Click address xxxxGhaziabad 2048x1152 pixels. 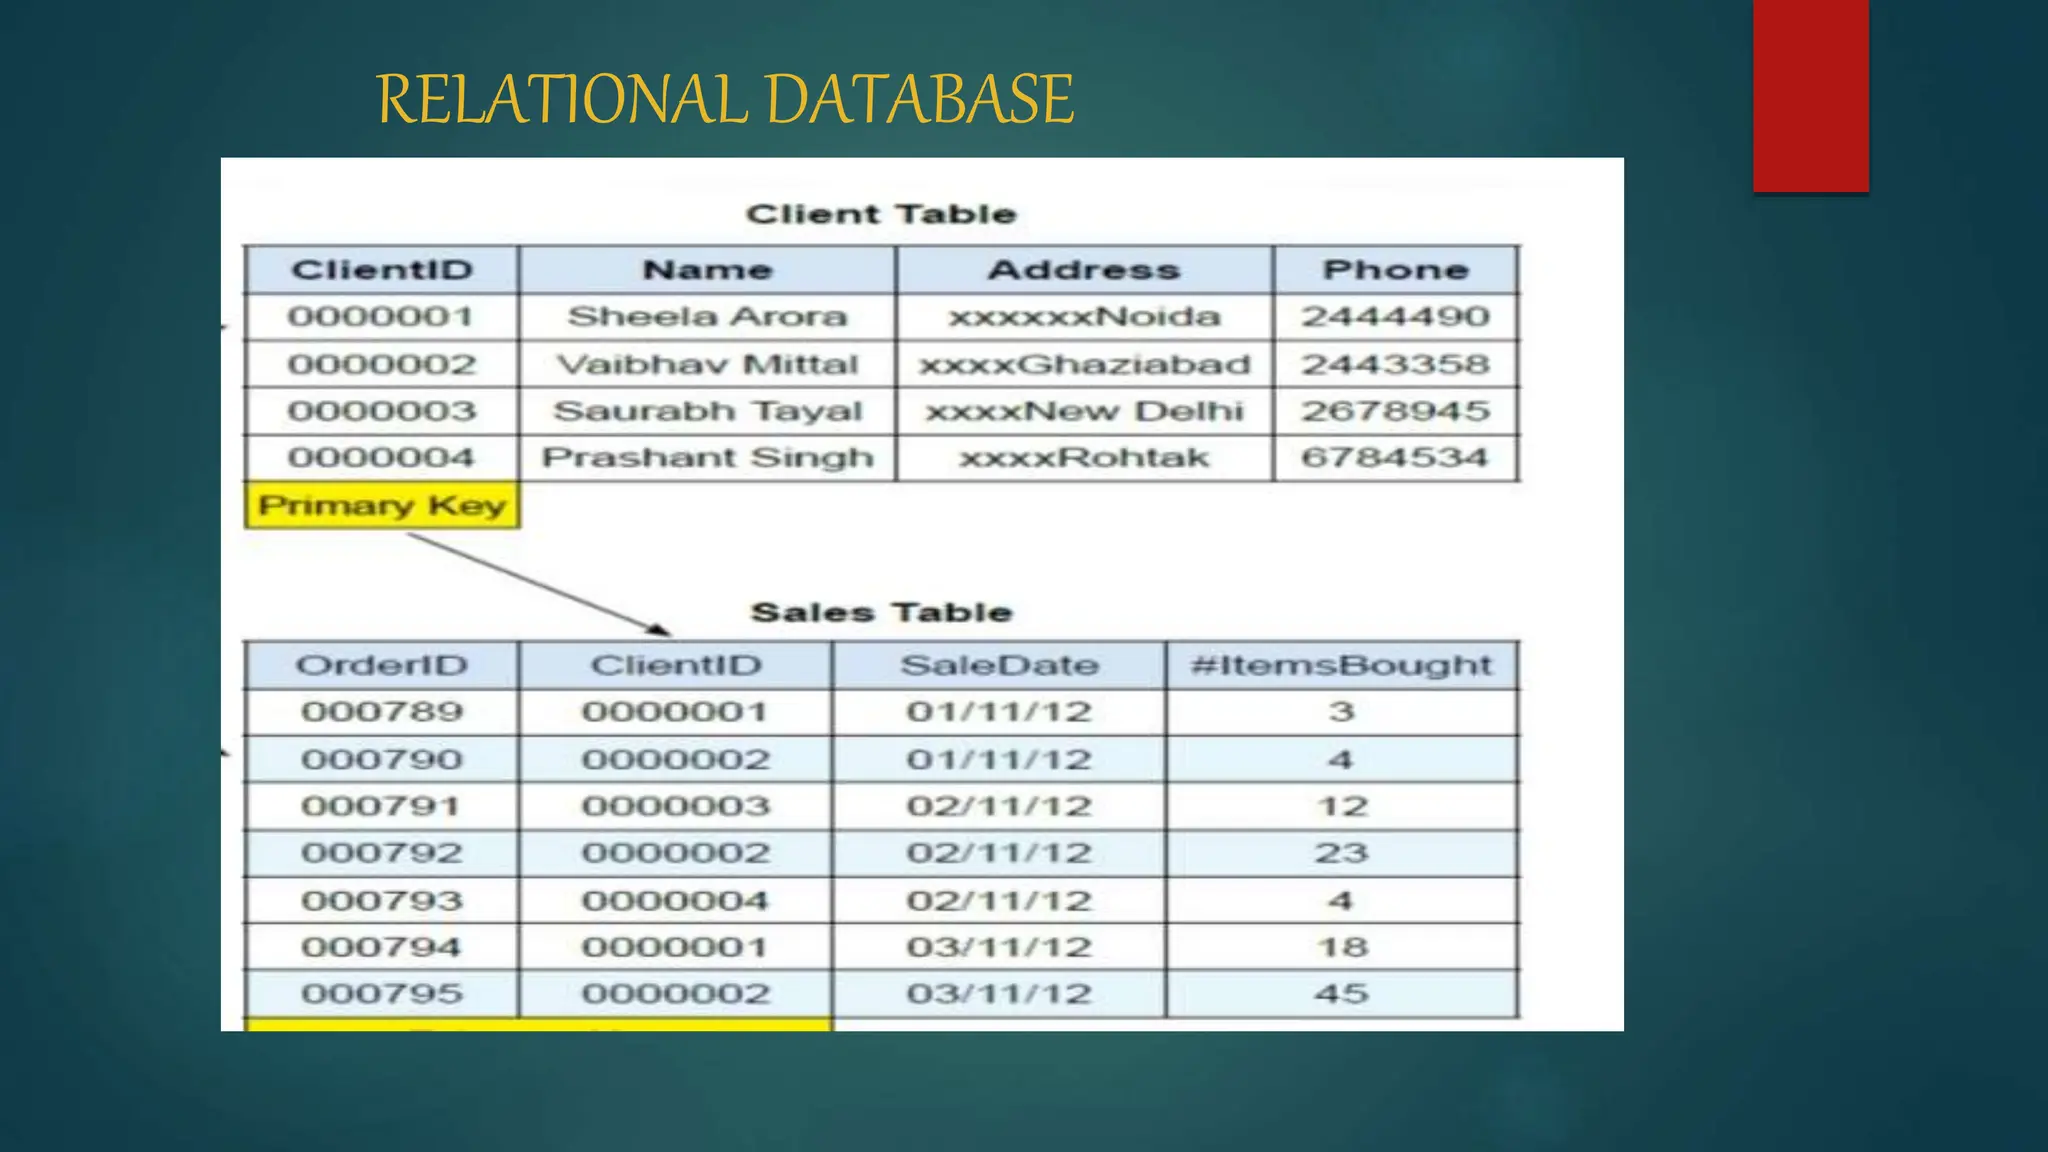coord(1084,364)
